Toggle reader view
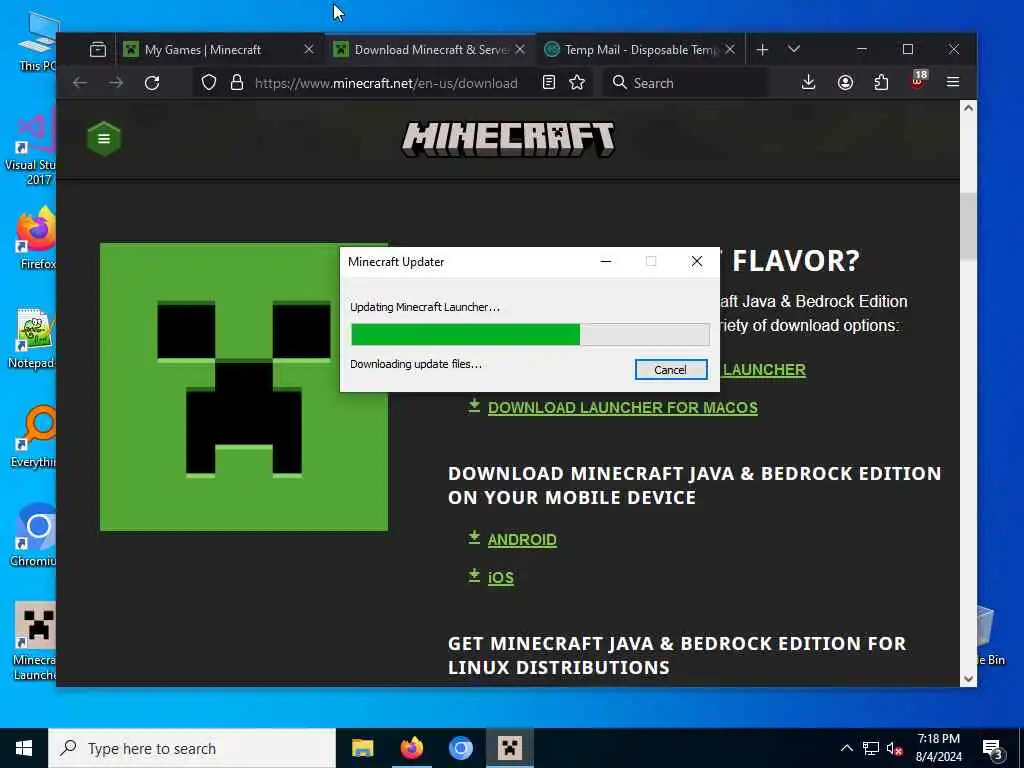Image resolution: width=1024 pixels, height=768 pixels. pos(549,83)
